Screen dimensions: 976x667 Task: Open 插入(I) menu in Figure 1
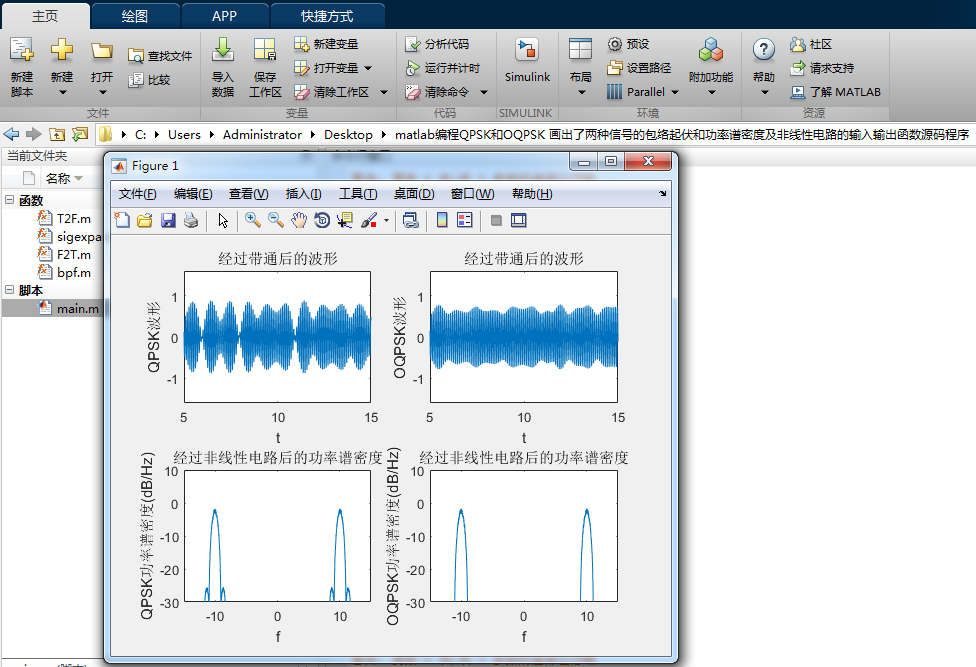303,194
